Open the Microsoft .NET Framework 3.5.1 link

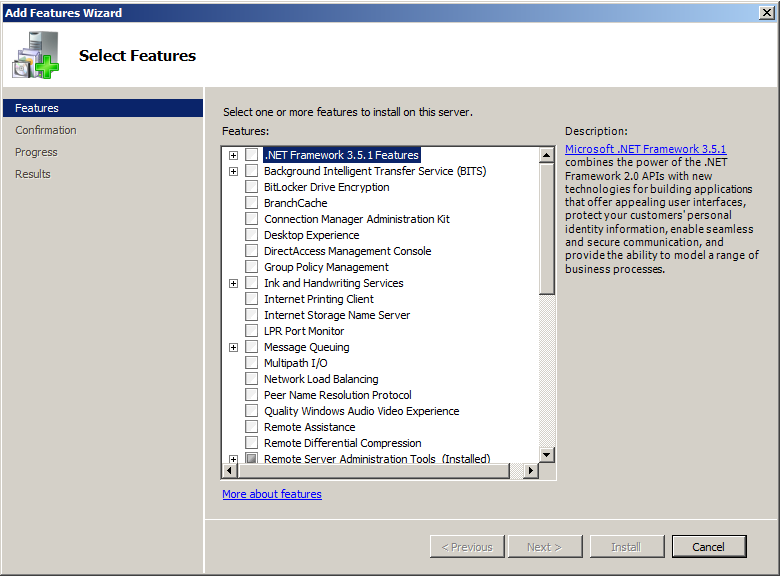(x=646, y=149)
